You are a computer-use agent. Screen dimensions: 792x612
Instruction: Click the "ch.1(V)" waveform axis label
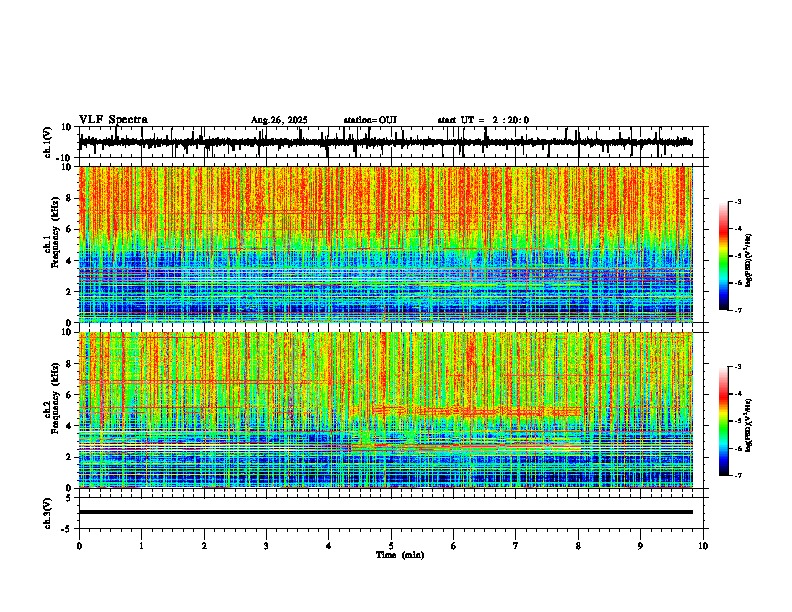tap(48, 142)
